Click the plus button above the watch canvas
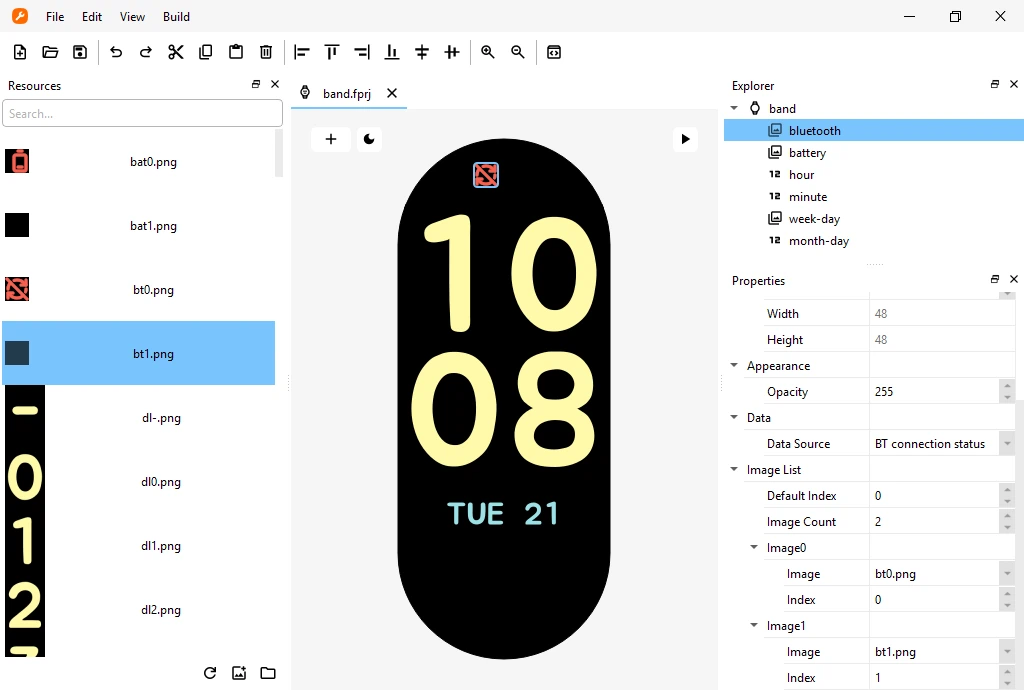This screenshot has height=690, width=1024. pos(331,139)
